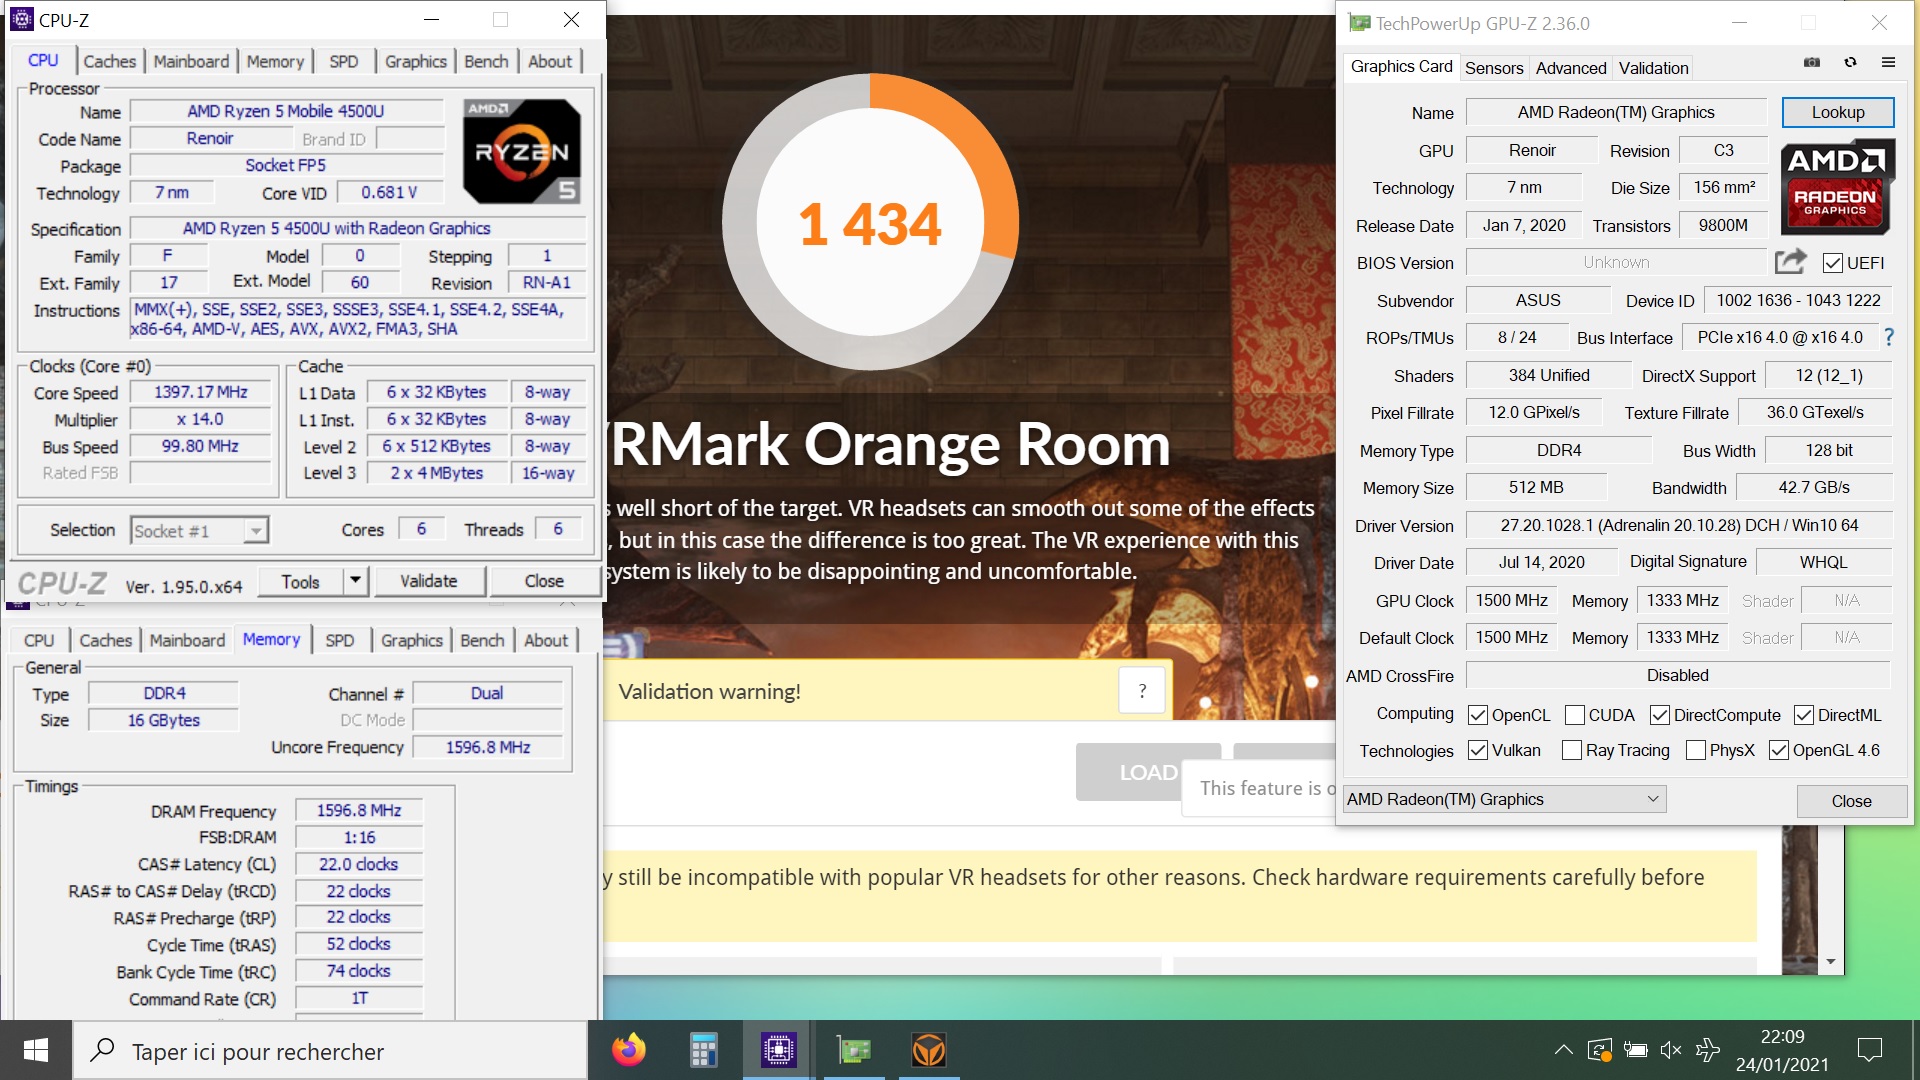Toggle the Vulkan checkbox
This screenshot has width=1920, height=1080.
tap(1477, 750)
